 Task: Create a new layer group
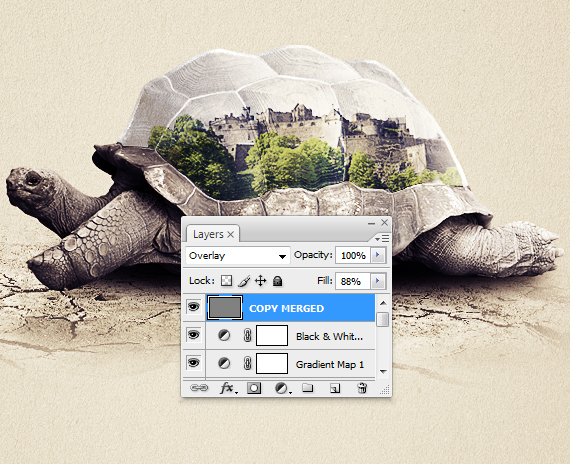(x=308, y=388)
